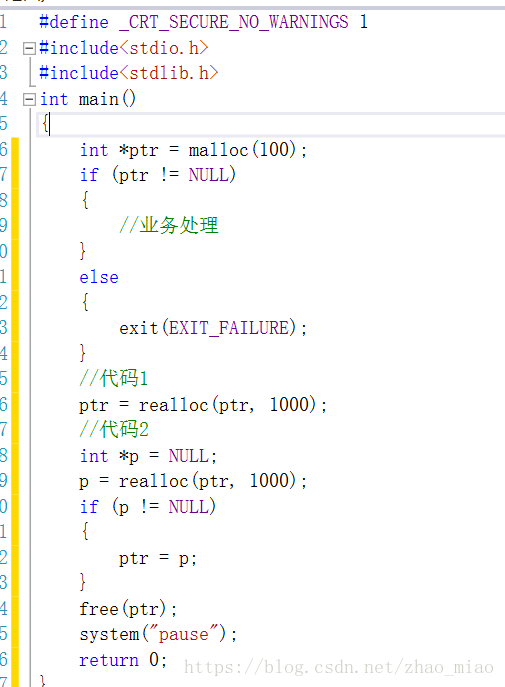The image size is (505, 687).
Task: Click the exit(EXIT_FAILURE) statement
Action: pos(213,328)
